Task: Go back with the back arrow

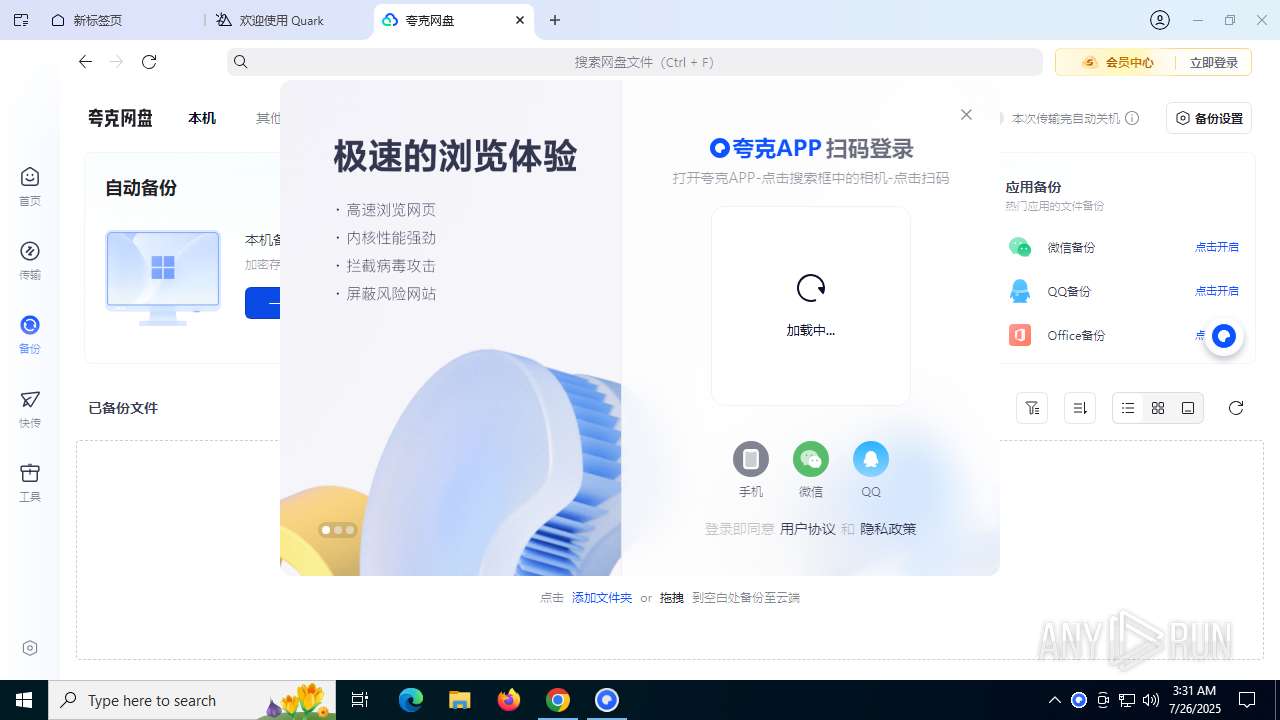Action: coord(85,62)
